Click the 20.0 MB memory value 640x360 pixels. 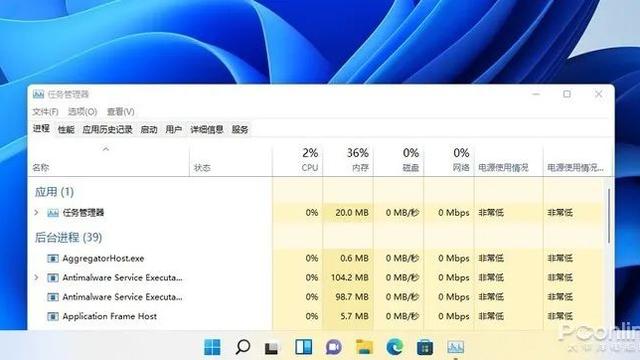click(x=352, y=213)
